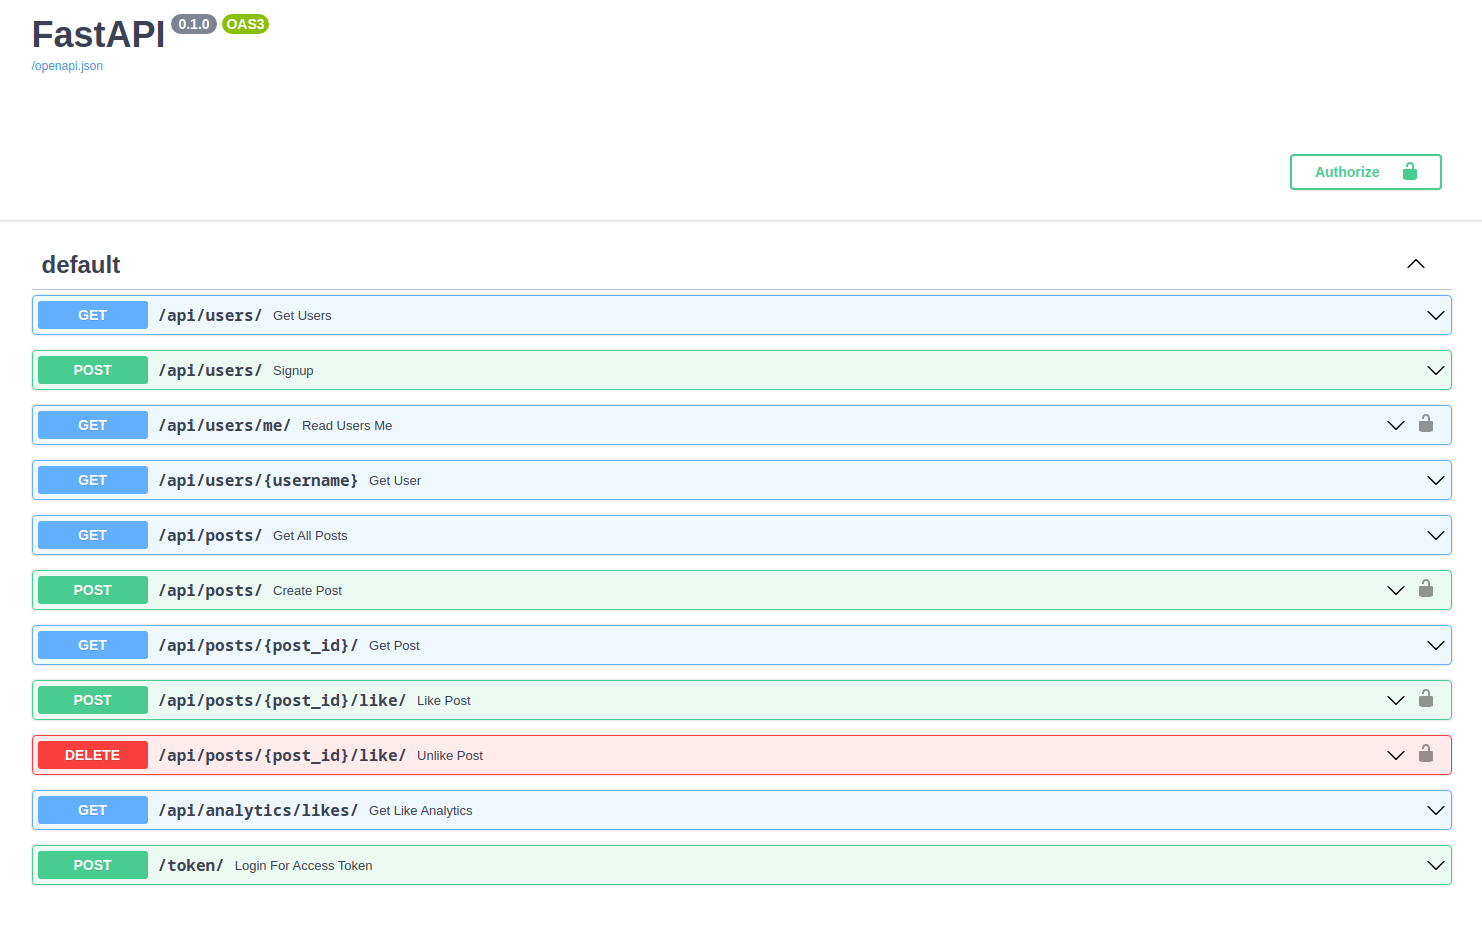Click GET badge of Get Like Analytics
The width and height of the screenshot is (1482, 926).
click(x=93, y=810)
